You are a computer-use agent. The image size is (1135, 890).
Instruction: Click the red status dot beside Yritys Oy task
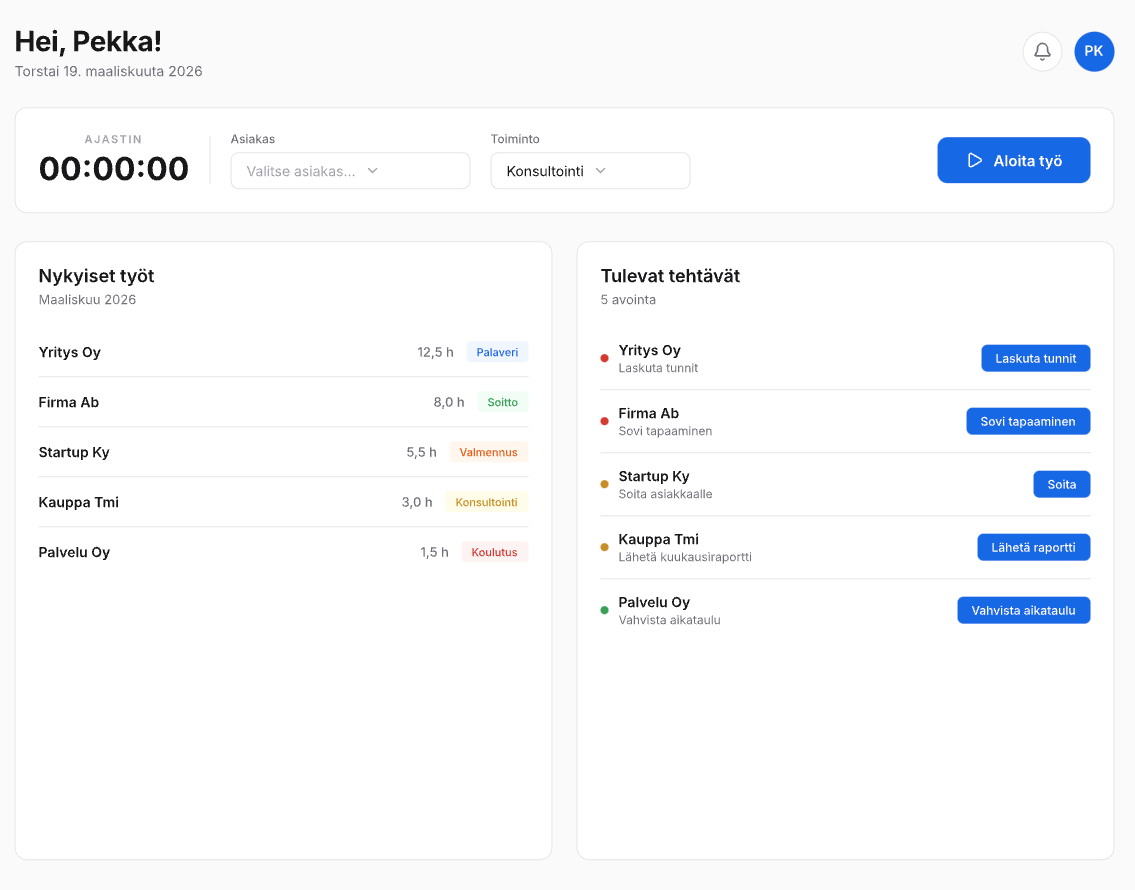point(604,358)
